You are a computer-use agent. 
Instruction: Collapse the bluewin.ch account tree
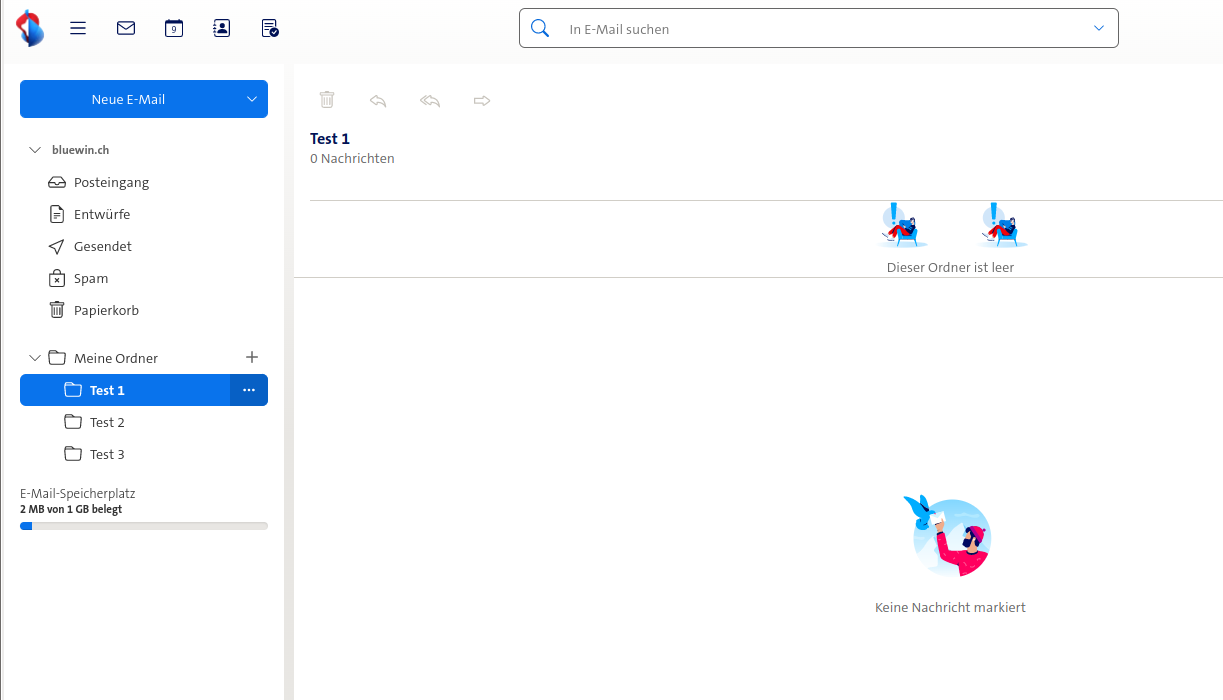[35, 150]
